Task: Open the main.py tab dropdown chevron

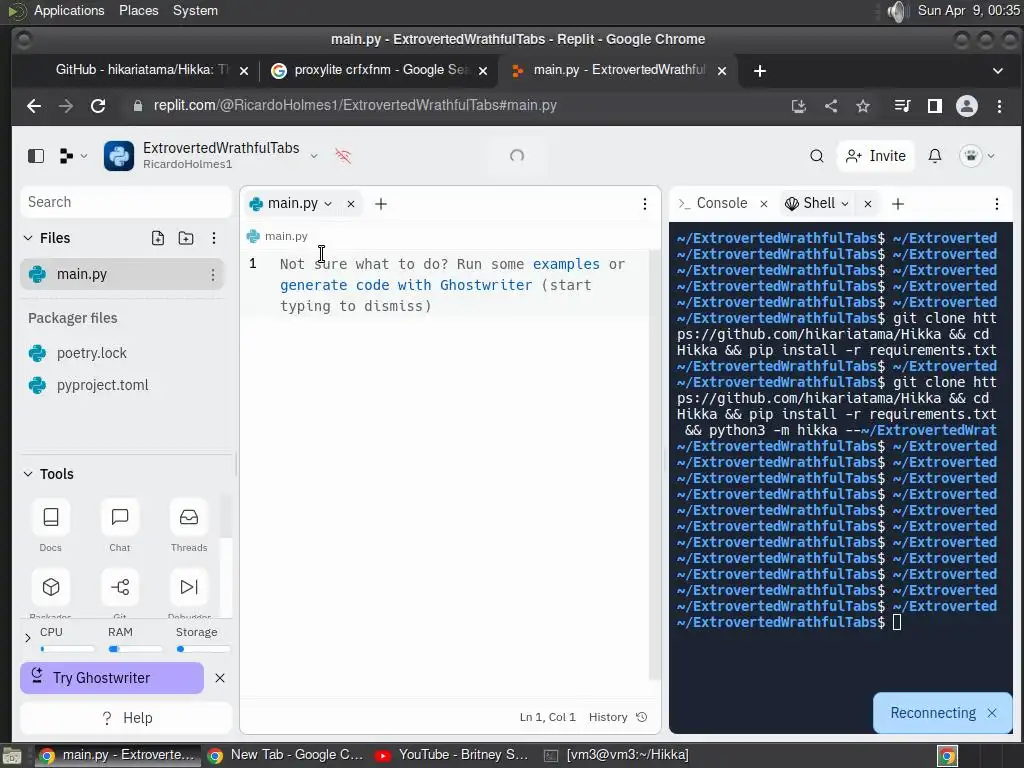Action: click(328, 204)
